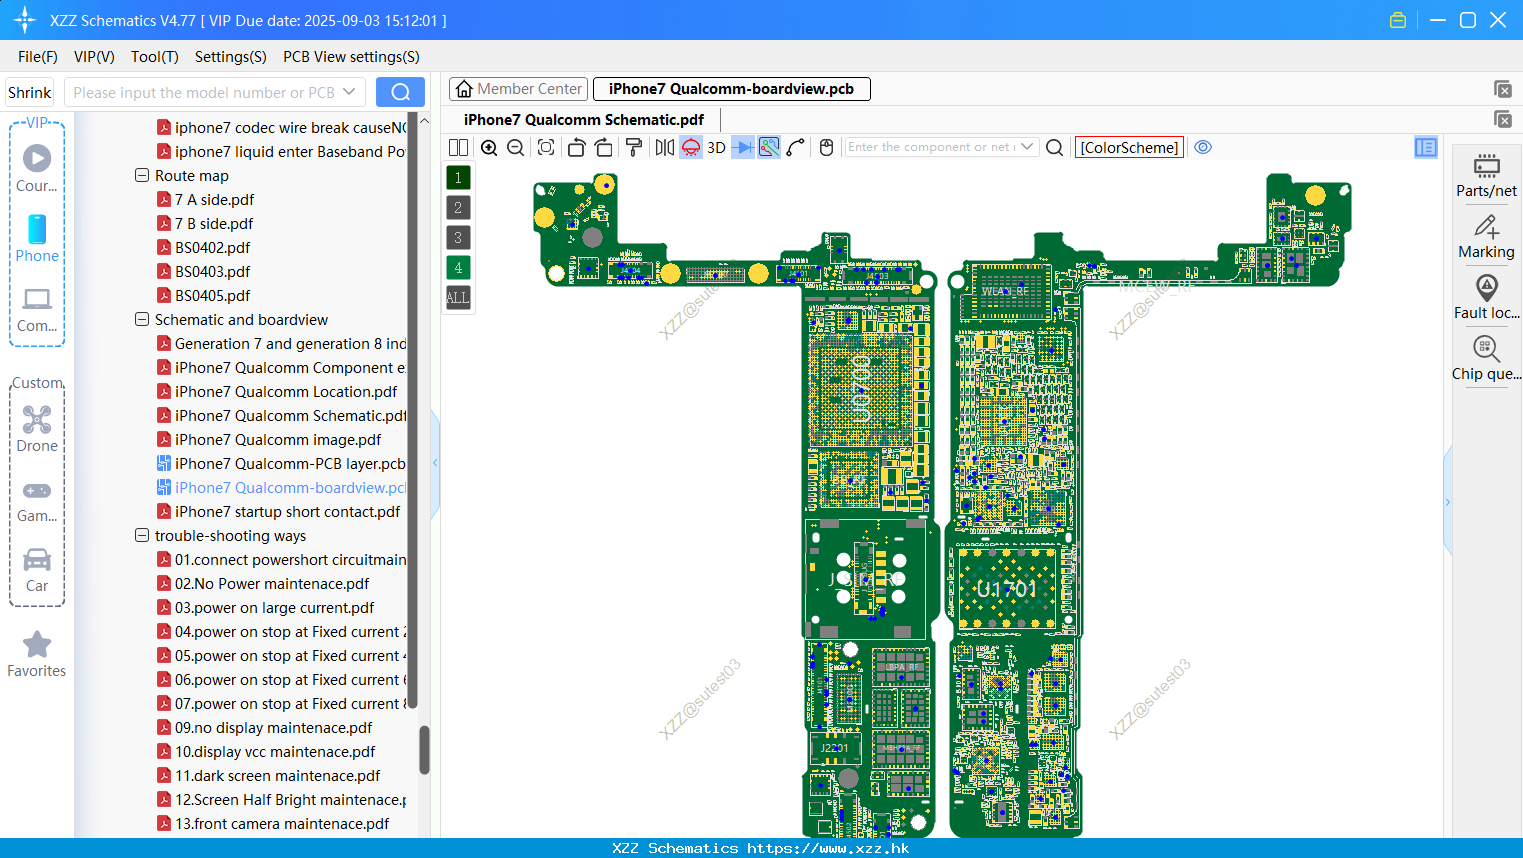Expand the right panel collapse handle
The image size is (1523, 858).
click(1447, 502)
